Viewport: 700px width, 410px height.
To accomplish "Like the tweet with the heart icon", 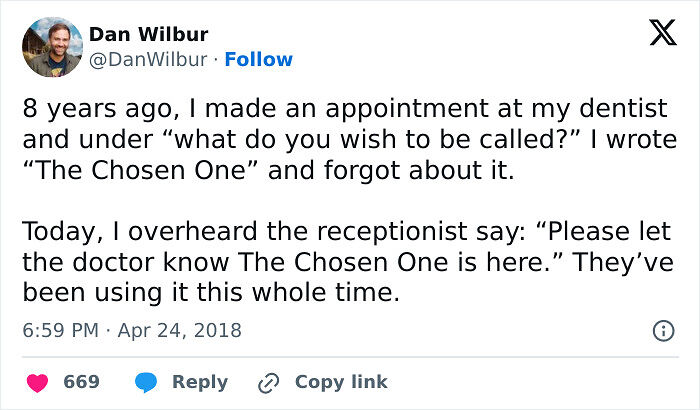I will click(36, 382).
